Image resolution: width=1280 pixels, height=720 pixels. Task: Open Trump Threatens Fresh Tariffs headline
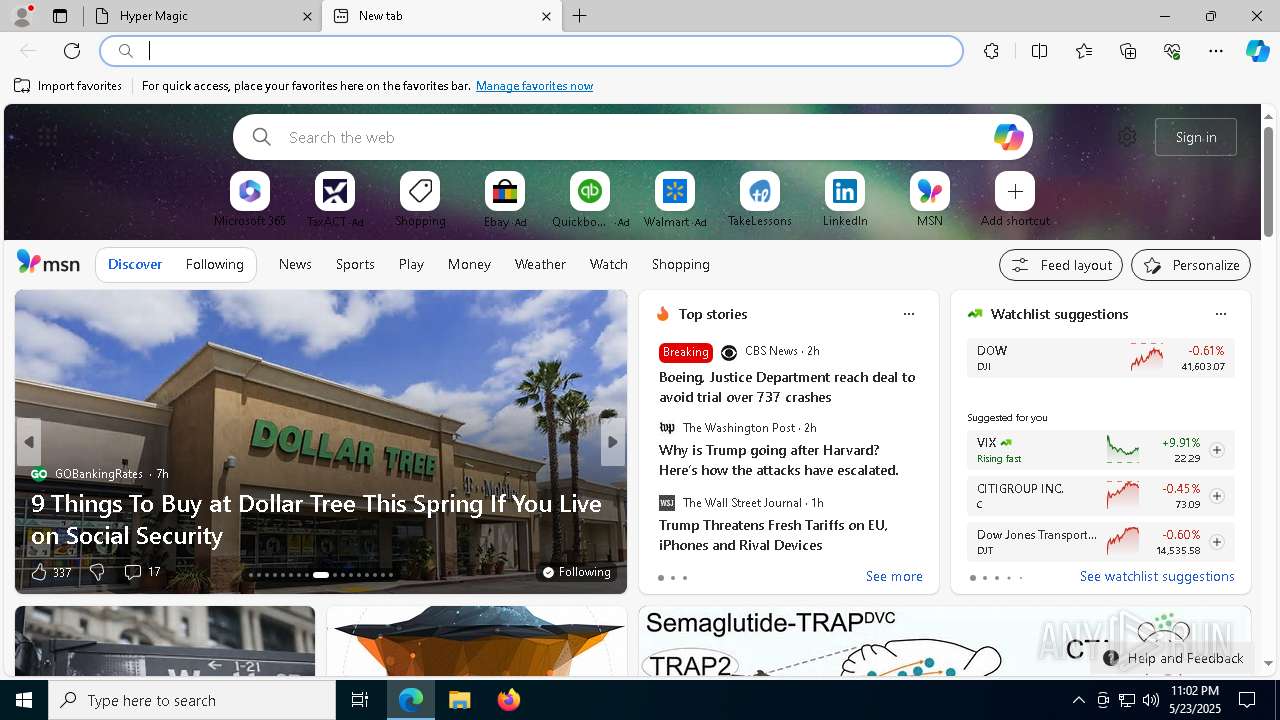click(773, 535)
